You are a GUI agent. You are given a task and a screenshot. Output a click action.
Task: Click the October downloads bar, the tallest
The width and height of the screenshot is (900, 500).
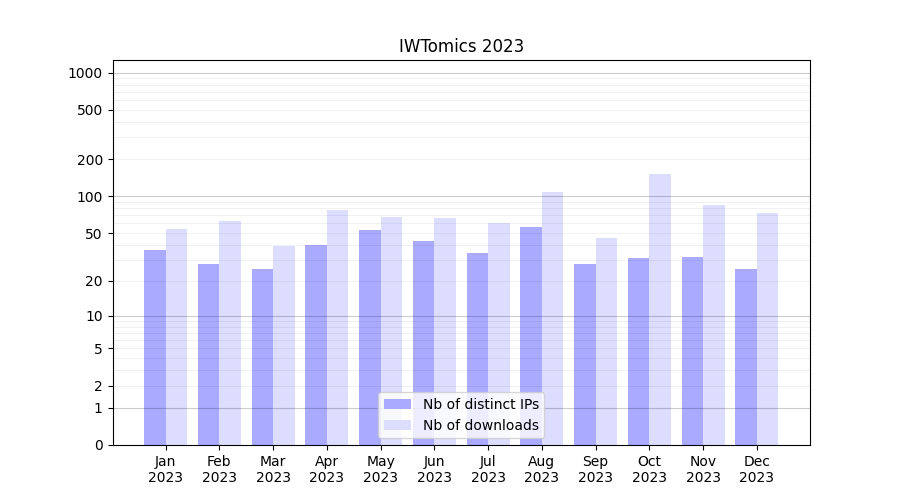click(660, 310)
